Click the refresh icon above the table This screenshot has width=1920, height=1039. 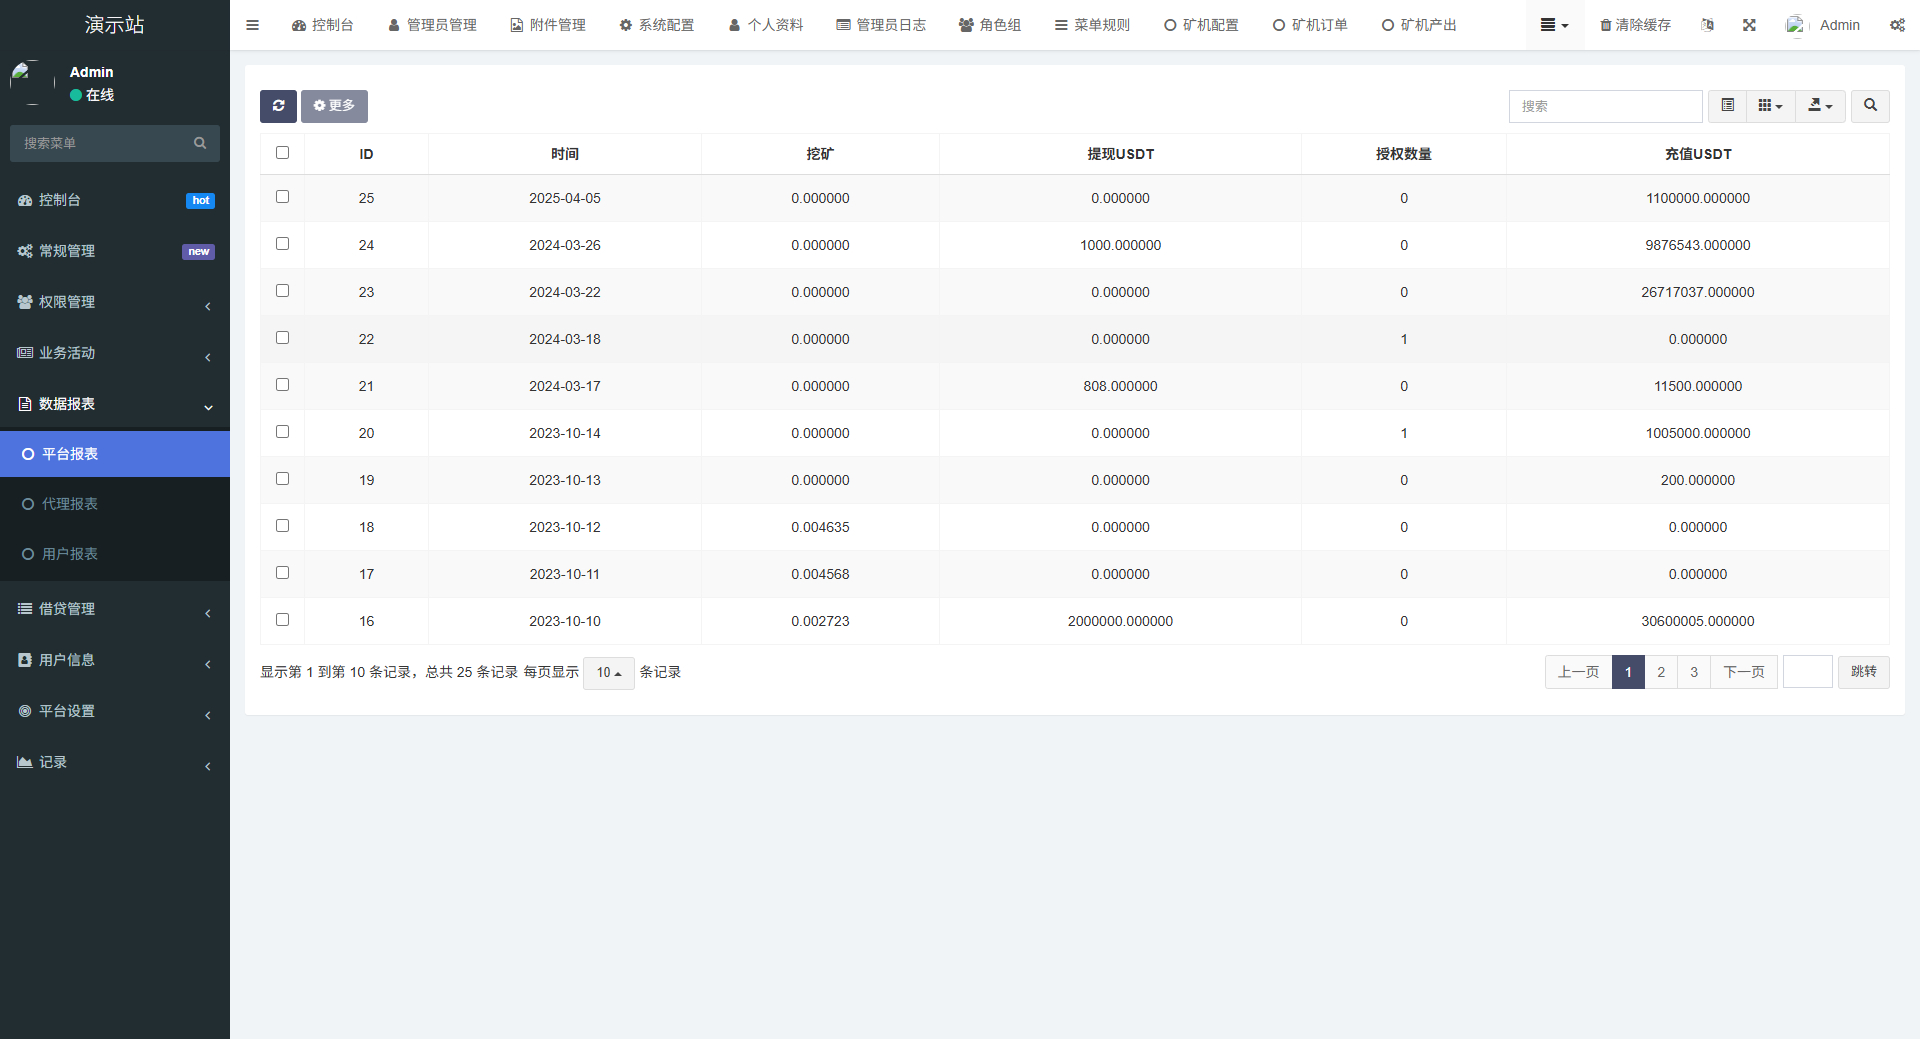click(x=278, y=106)
